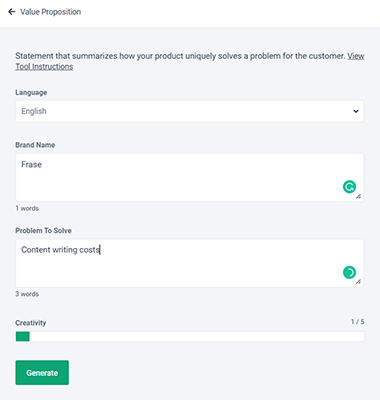Click the Grammarly loading icon in Problem field
Image resolution: width=380 pixels, height=400 pixels.
[349, 272]
